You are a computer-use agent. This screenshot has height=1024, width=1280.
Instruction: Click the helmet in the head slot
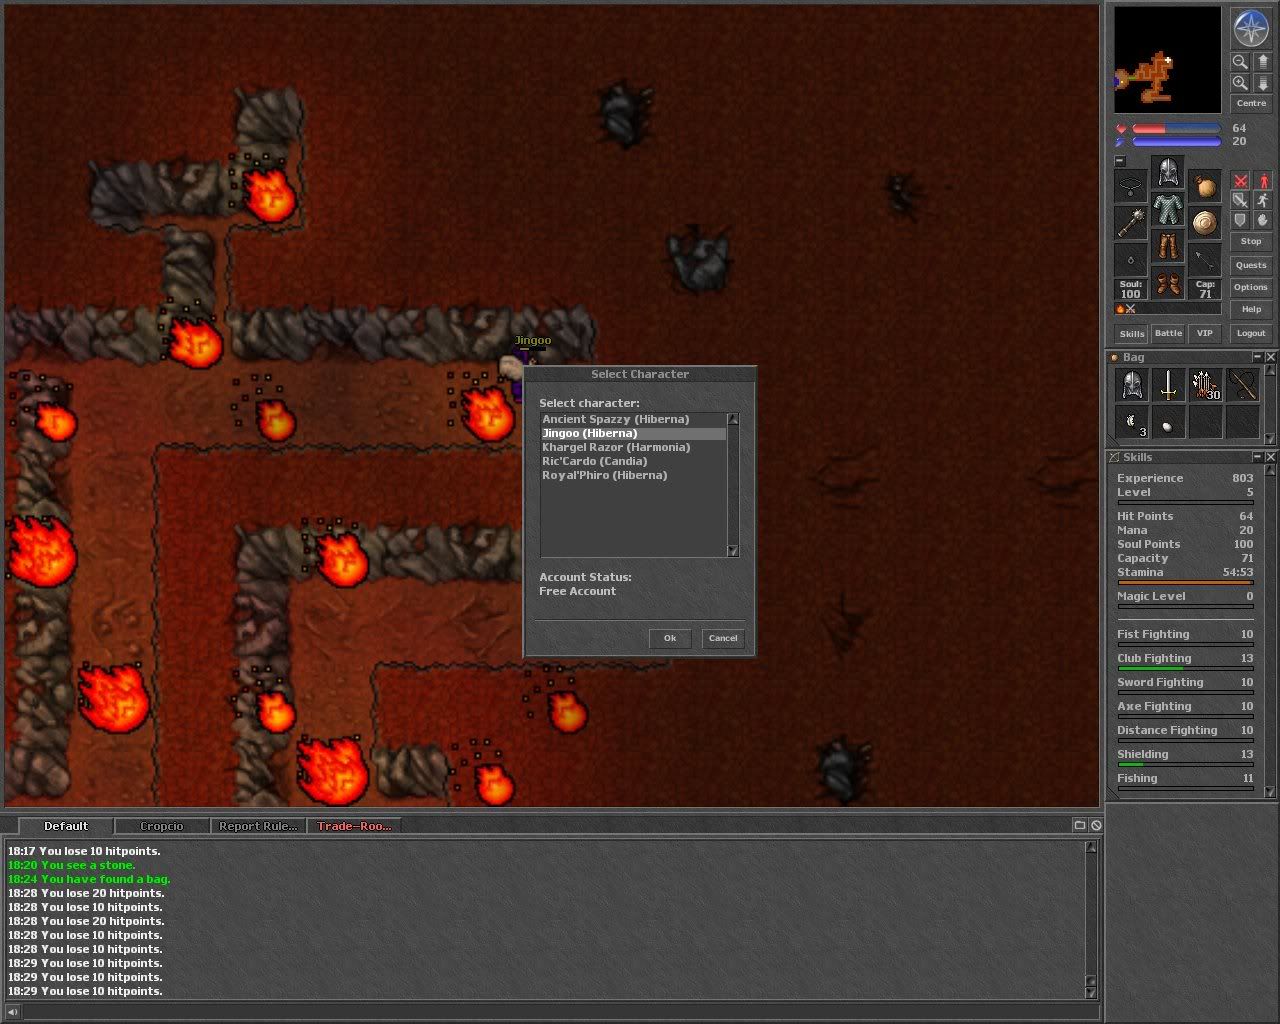[1168, 173]
